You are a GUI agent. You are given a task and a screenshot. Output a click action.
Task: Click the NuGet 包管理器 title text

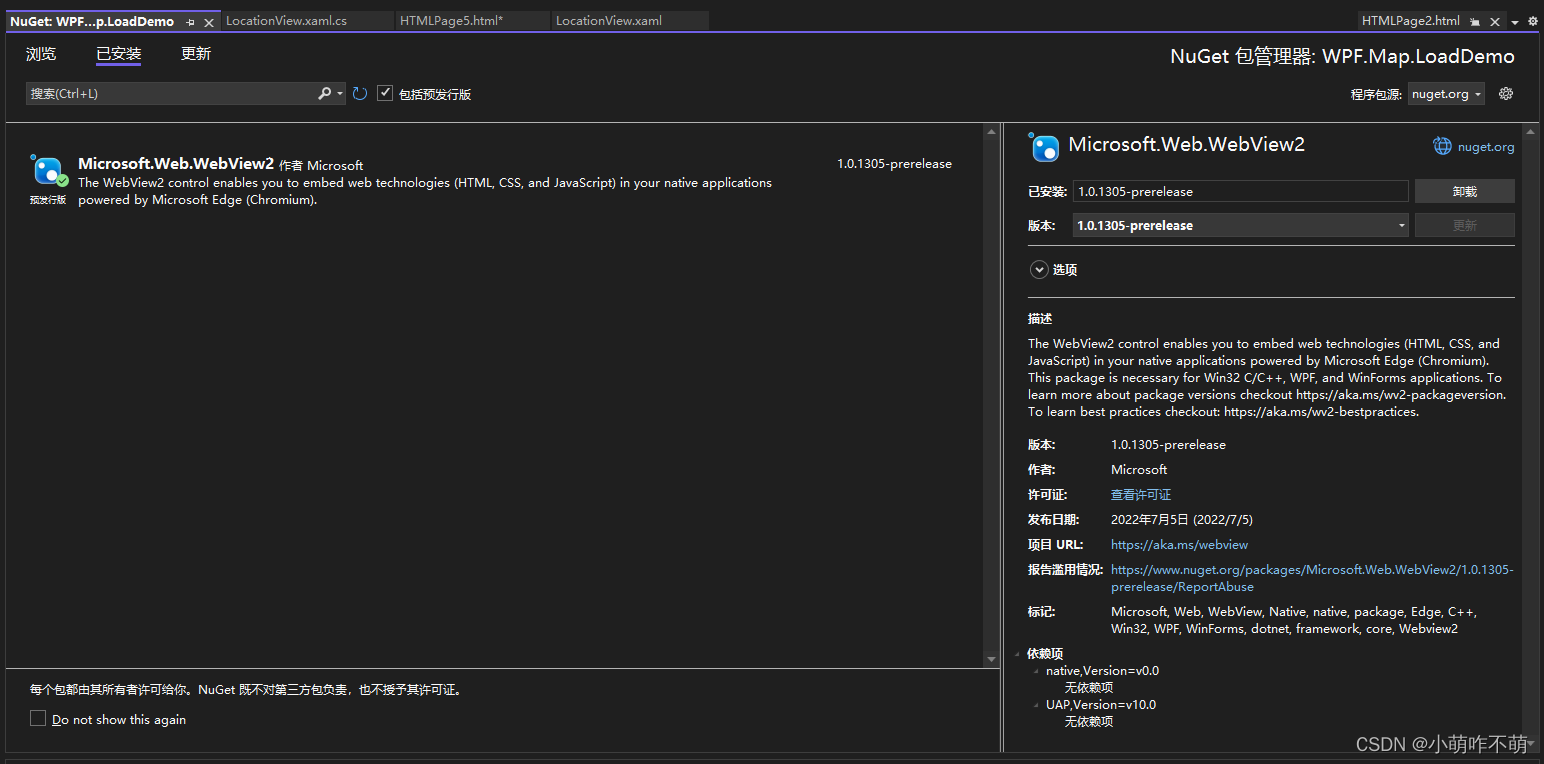click(x=1342, y=57)
